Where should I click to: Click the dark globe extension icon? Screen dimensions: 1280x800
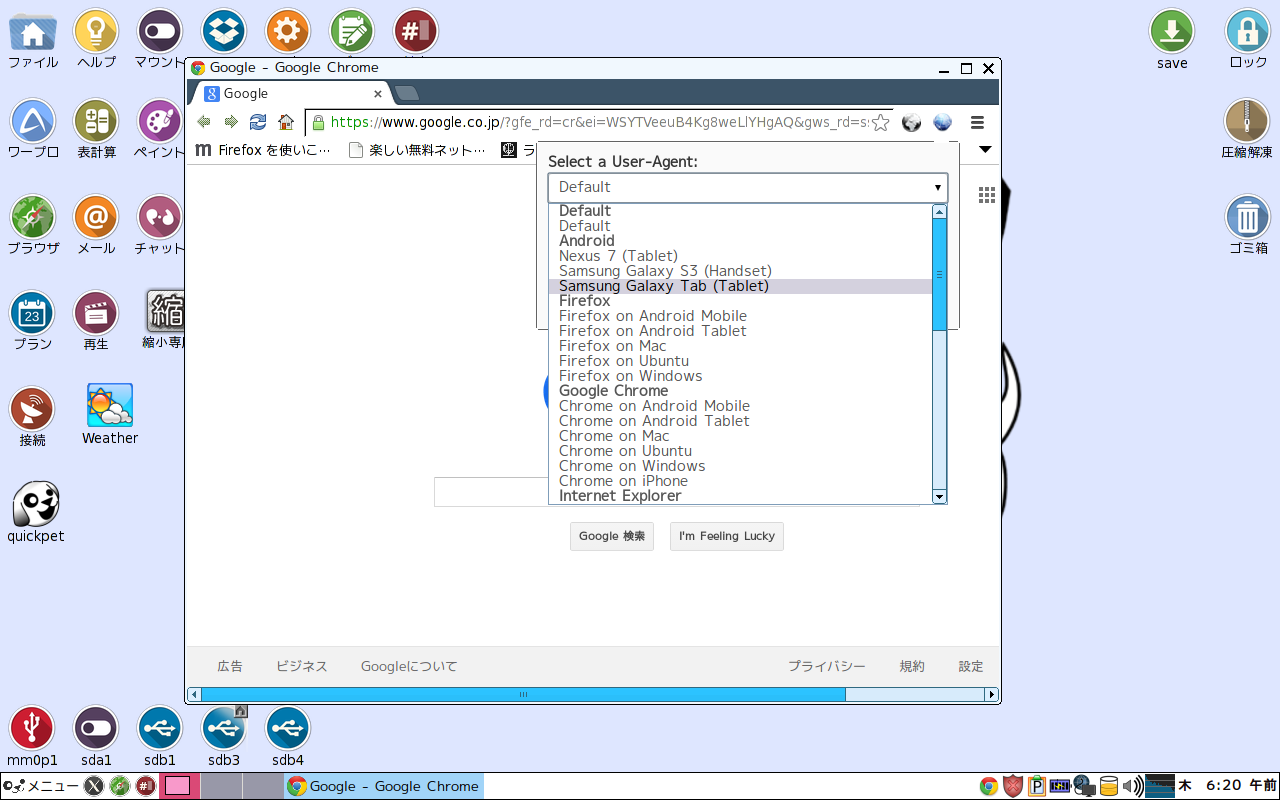911,122
